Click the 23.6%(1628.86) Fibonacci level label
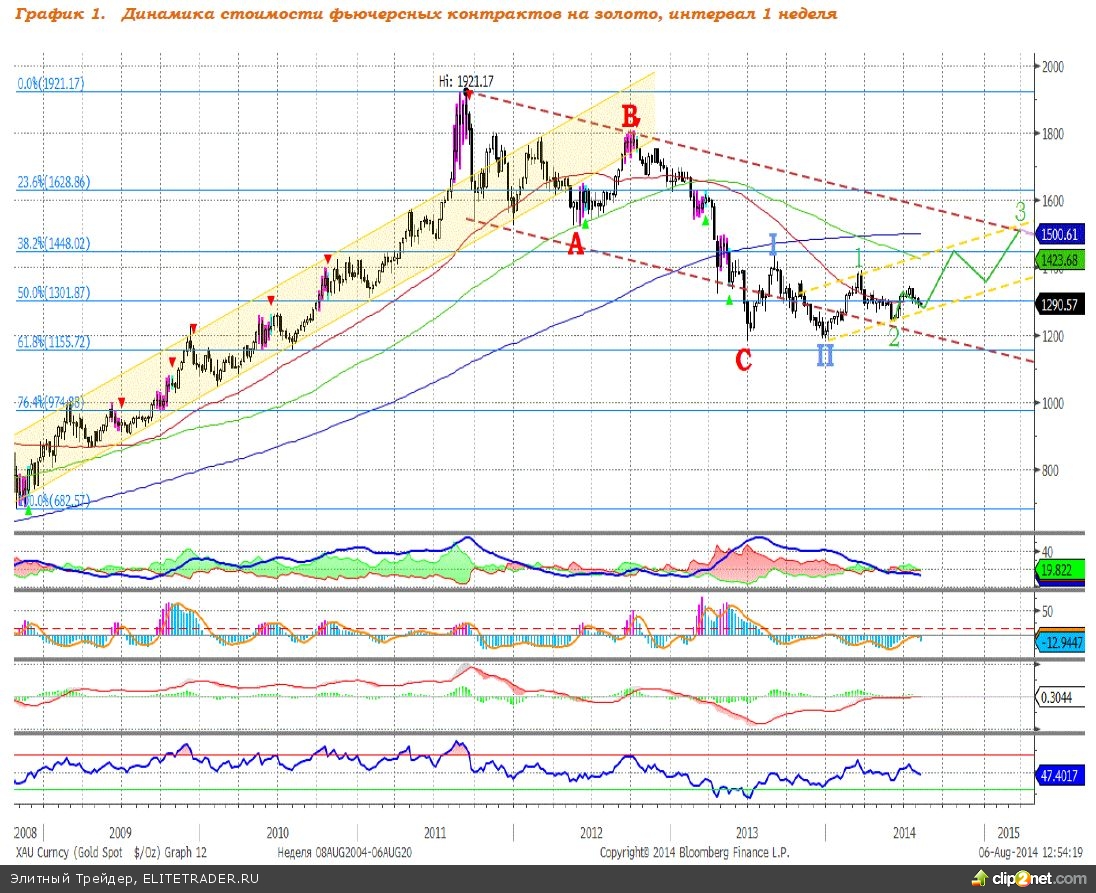This screenshot has width=1096, height=893. point(54,183)
